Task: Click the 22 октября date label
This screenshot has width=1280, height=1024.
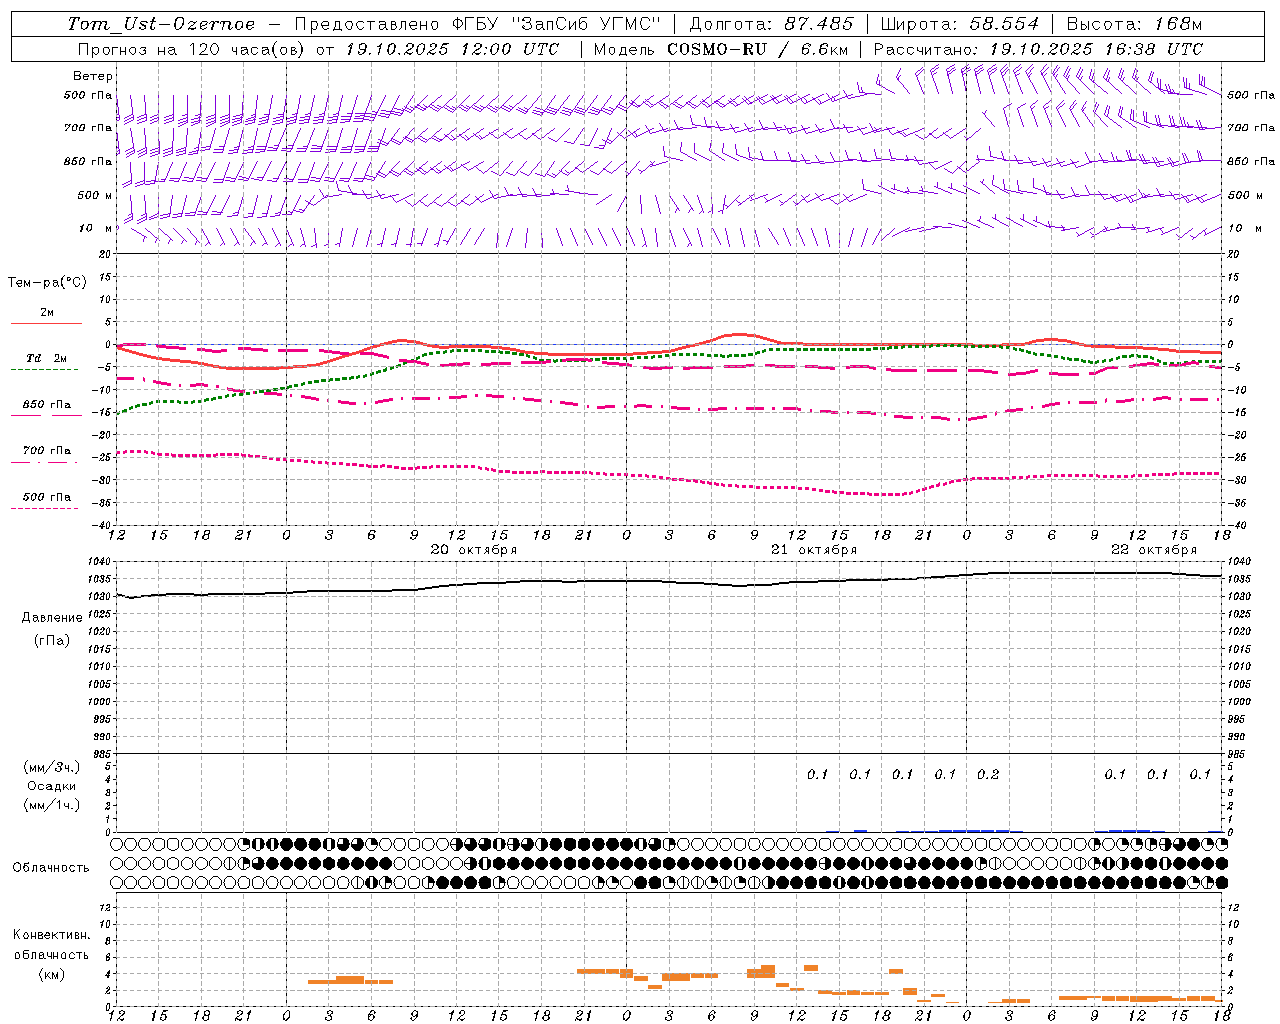Action: tap(1154, 550)
